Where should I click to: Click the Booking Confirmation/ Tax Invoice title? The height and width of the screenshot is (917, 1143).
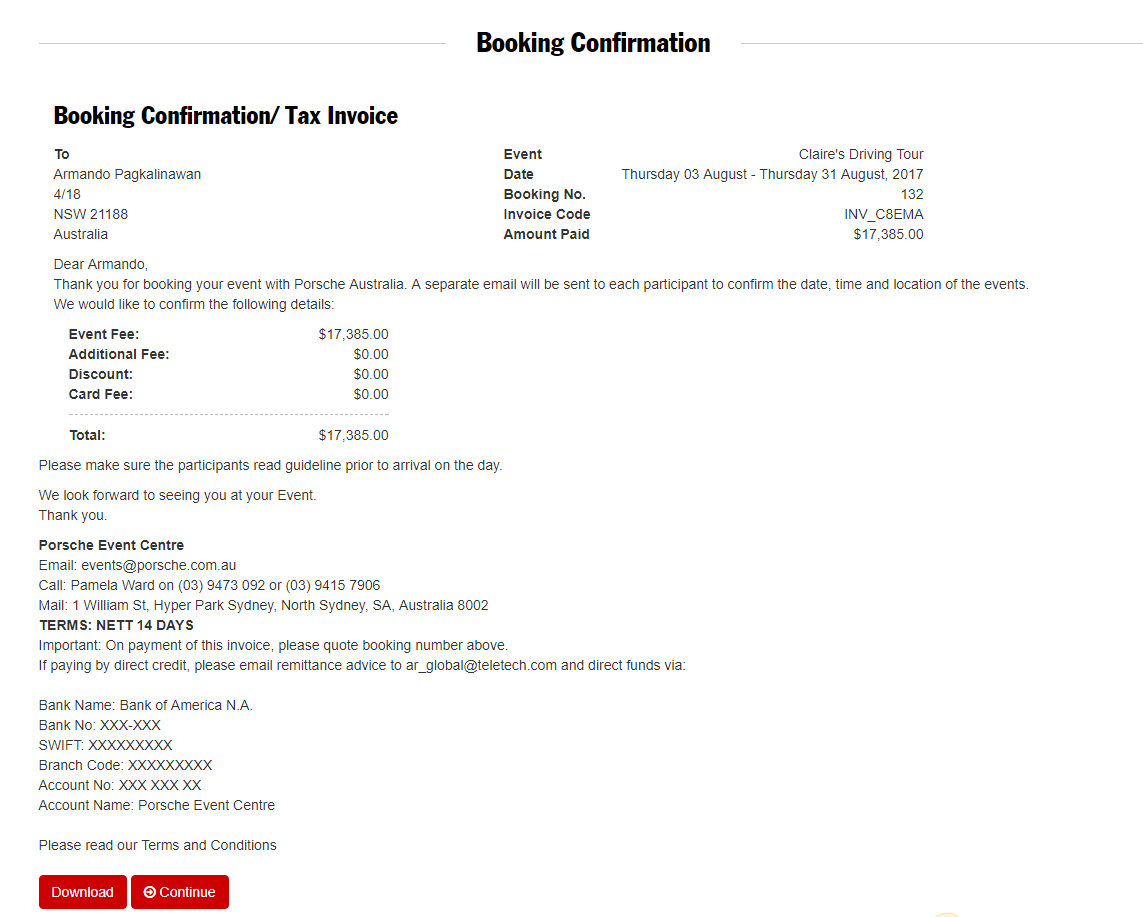[x=225, y=116]
